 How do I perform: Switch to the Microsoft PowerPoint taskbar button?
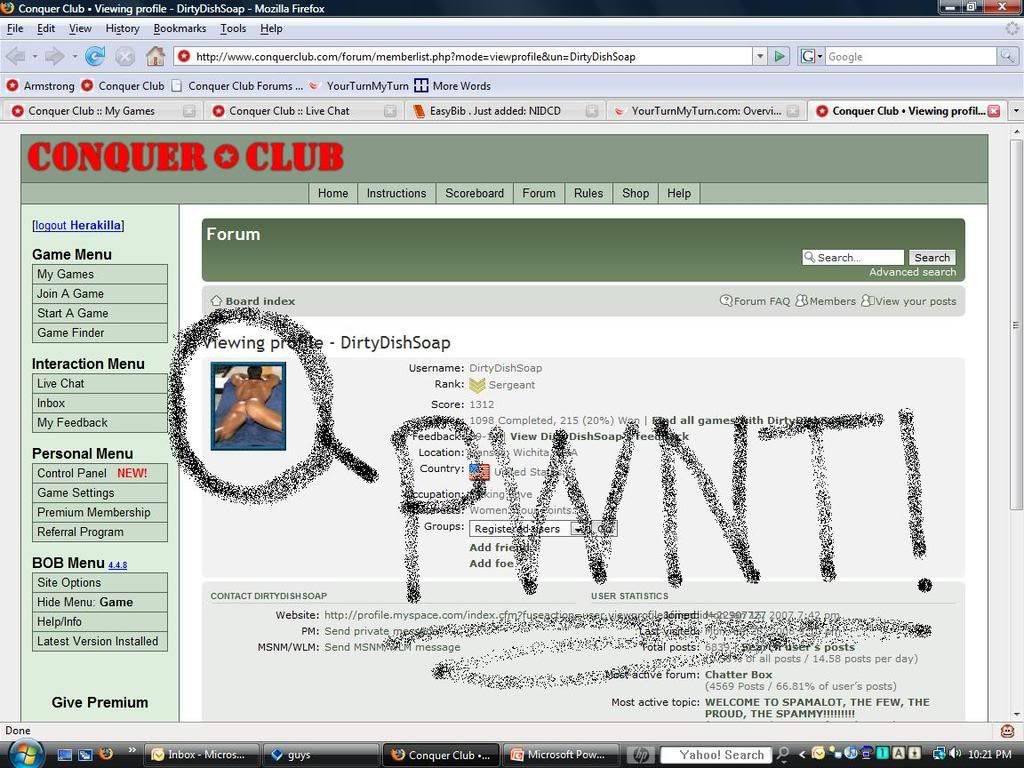560,755
